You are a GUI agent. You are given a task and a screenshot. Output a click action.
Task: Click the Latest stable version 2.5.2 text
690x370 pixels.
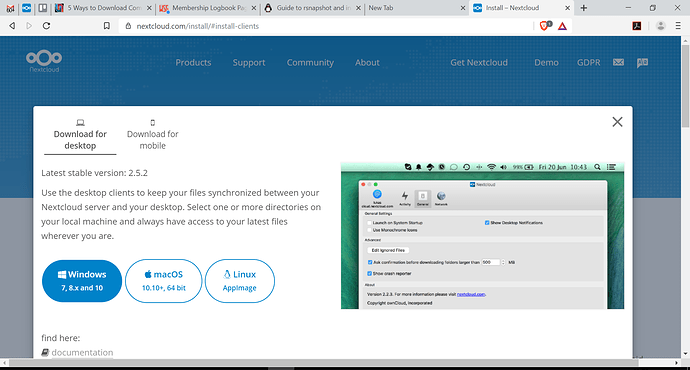(94, 173)
